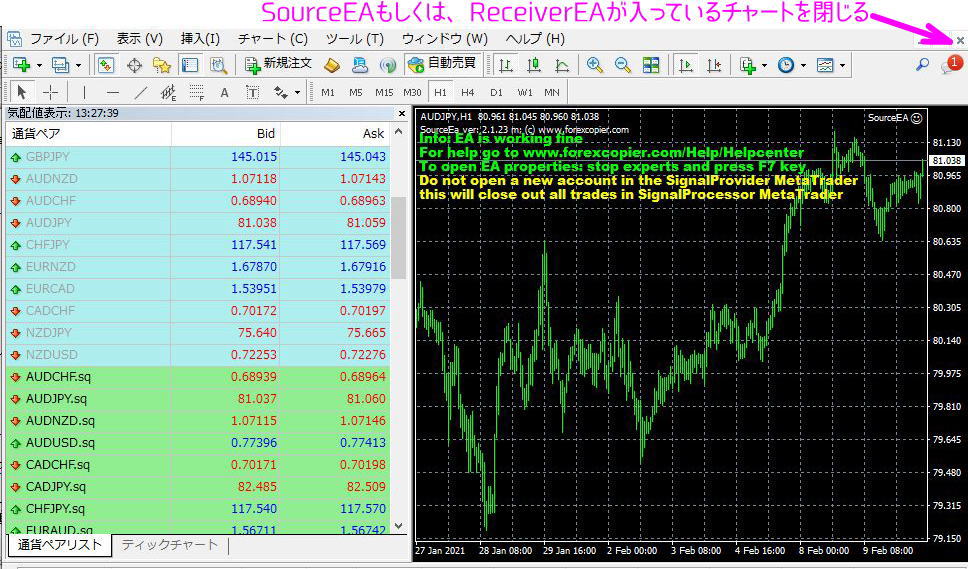Expand the templates dropdown
Image resolution: width=968 pixels, height=569 pixels.
(x=842, y=66)
